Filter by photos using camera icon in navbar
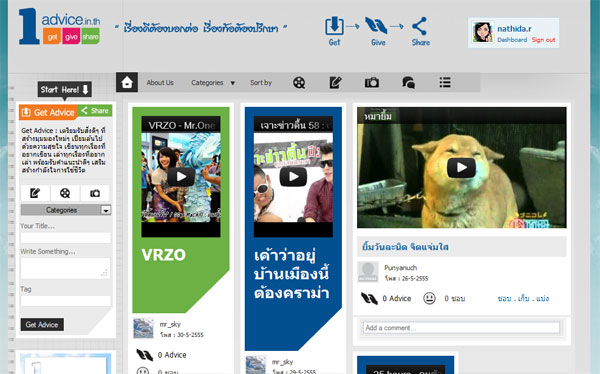The height and width of the screenshot is (374, 600). pyautogui.click(x=372, y=82)
